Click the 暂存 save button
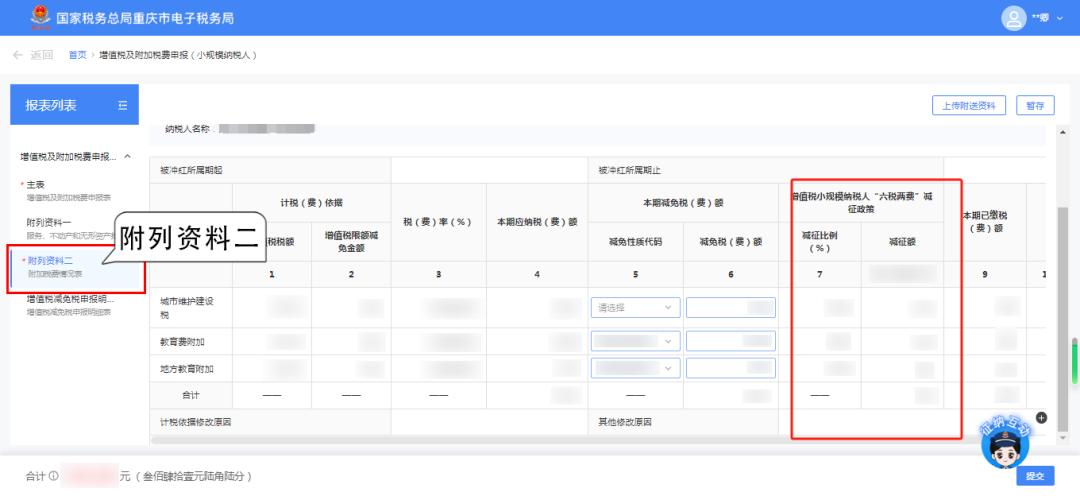 (x=1035, y=106)
